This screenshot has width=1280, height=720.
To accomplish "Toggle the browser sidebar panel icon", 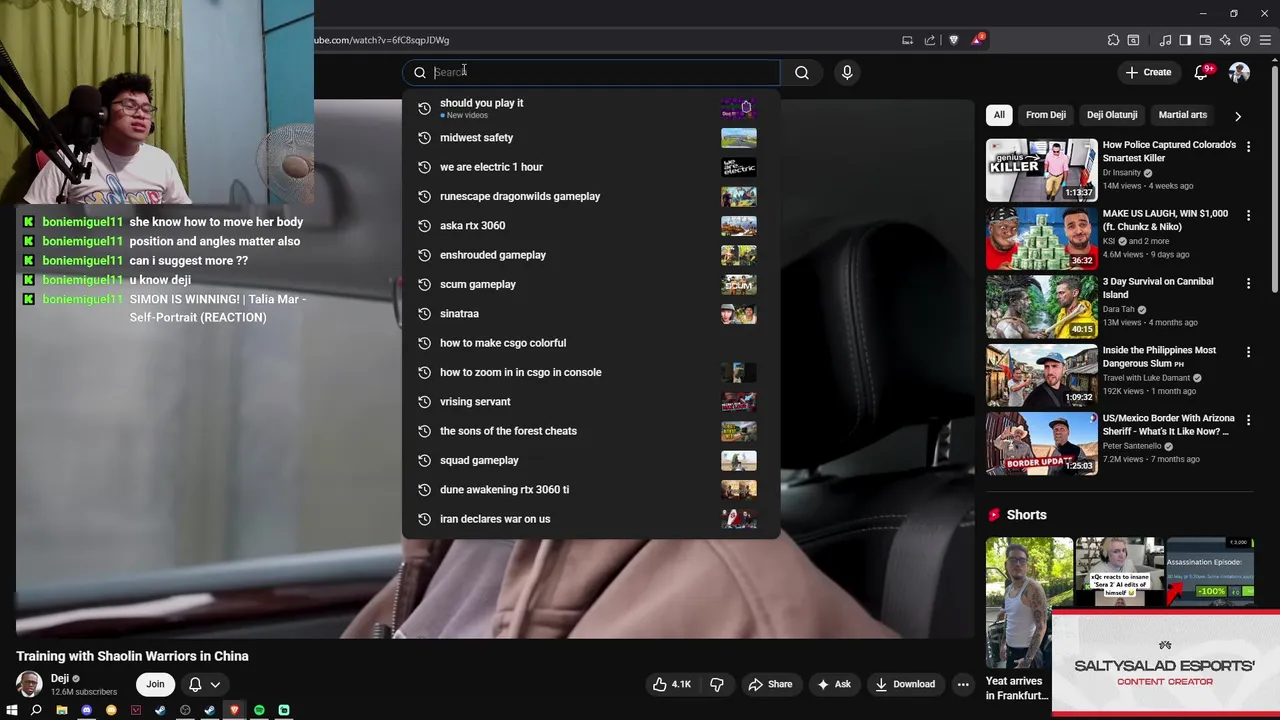I will (1185, 40).
